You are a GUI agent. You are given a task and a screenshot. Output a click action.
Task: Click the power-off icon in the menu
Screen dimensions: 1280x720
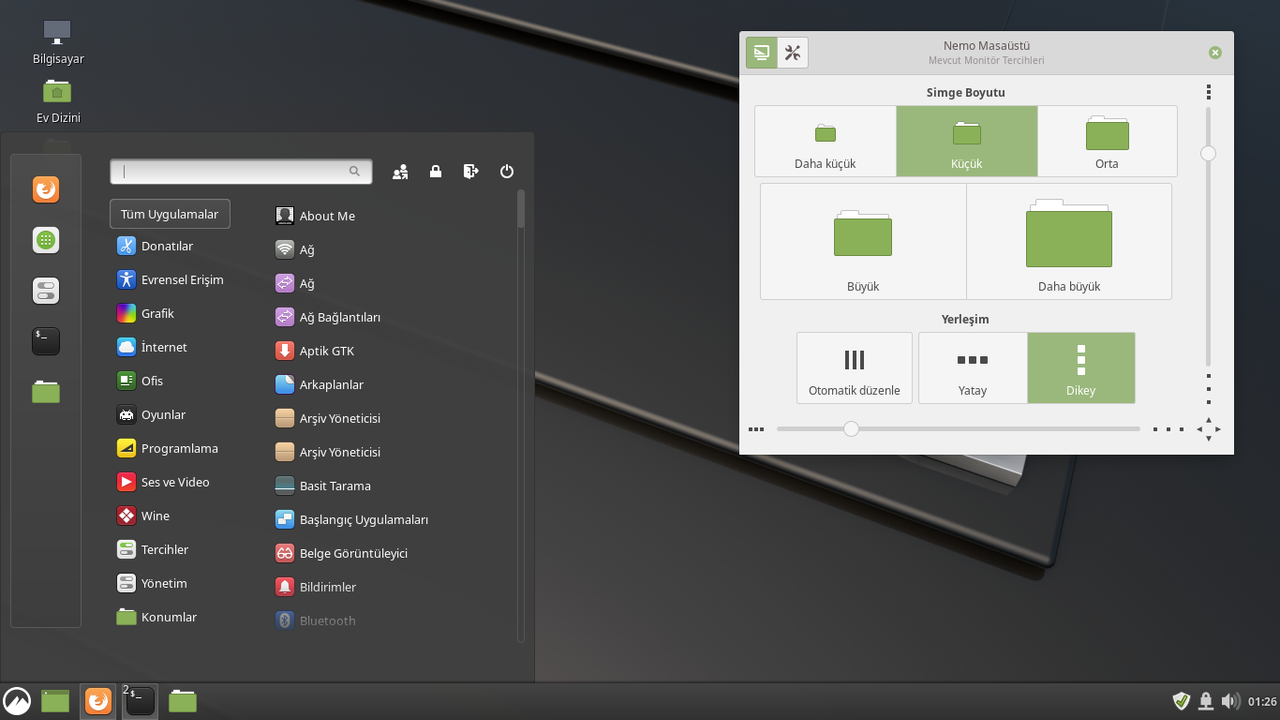(507, 172)
